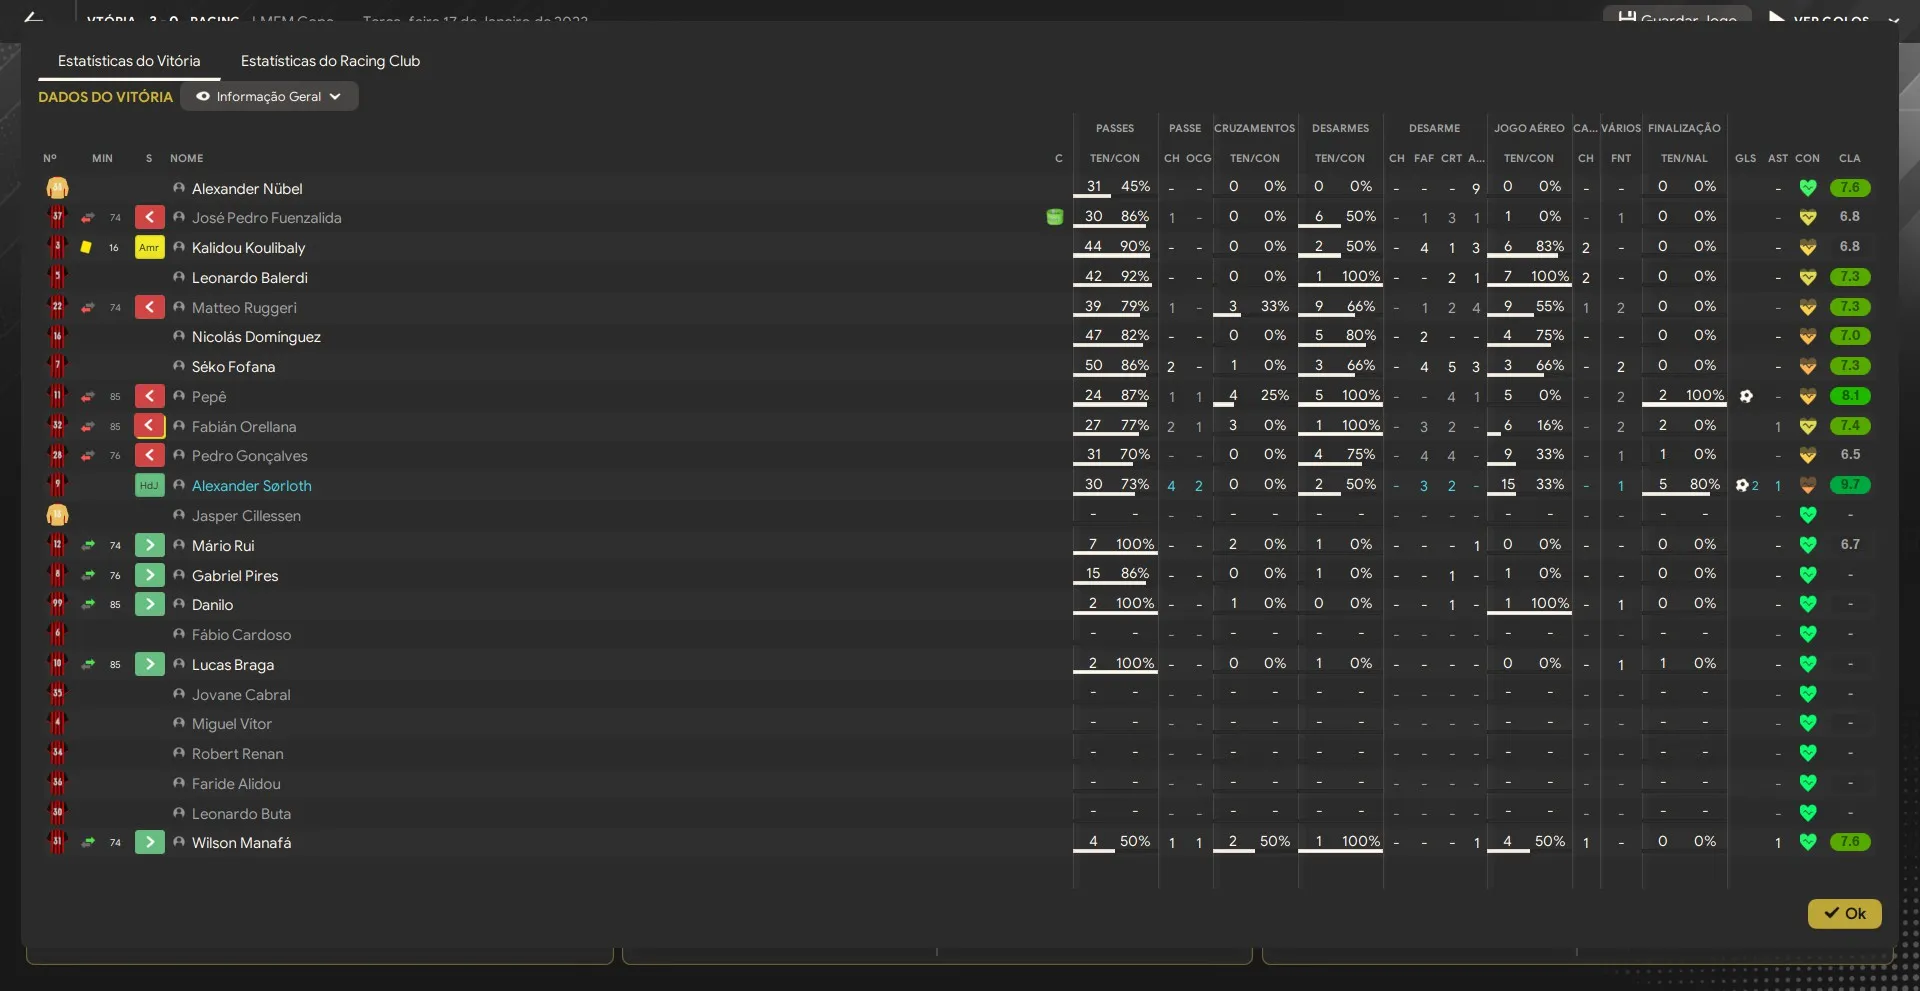Click the goalkeeper shirt icon for Alexander Nübel
Screen dimensions: 1920x991
[57, 188]
